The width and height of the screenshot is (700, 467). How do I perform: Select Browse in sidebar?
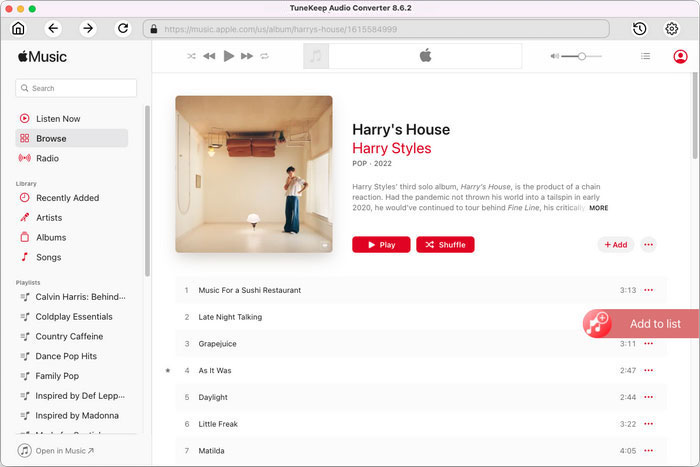tap(72, 138)
